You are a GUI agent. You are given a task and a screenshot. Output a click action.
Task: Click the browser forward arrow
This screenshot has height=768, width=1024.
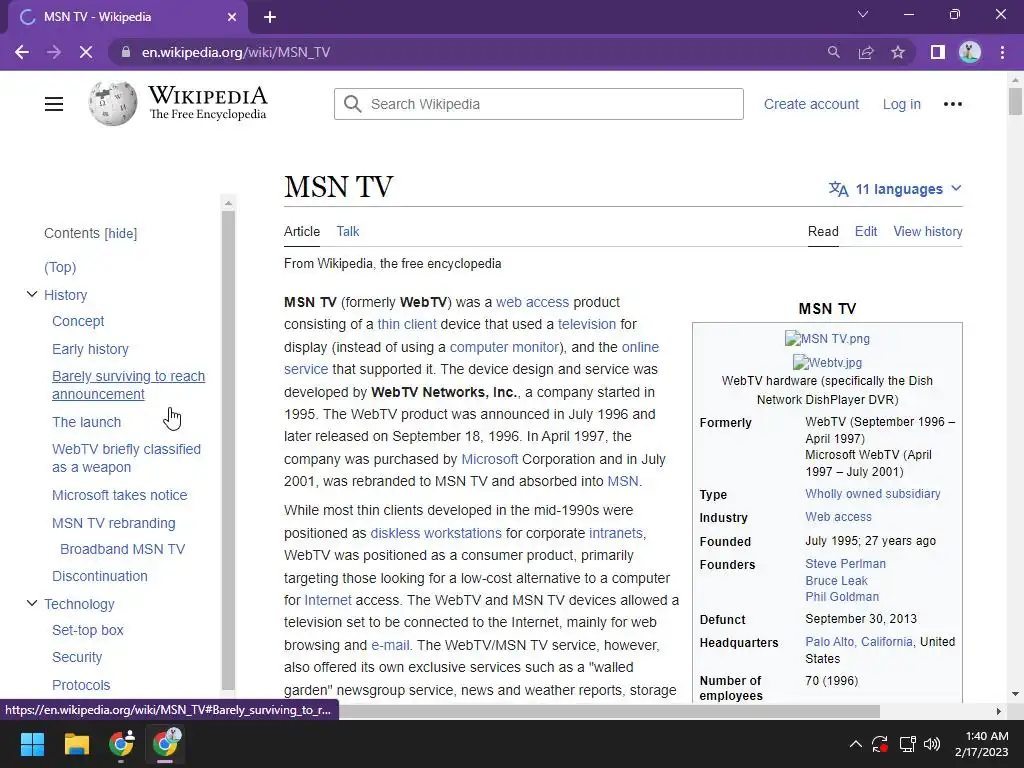[x=54, y=52]
